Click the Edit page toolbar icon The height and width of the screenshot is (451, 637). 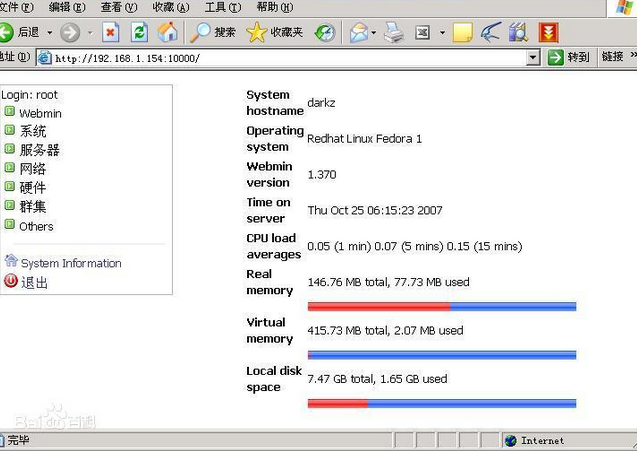point(422,33)
